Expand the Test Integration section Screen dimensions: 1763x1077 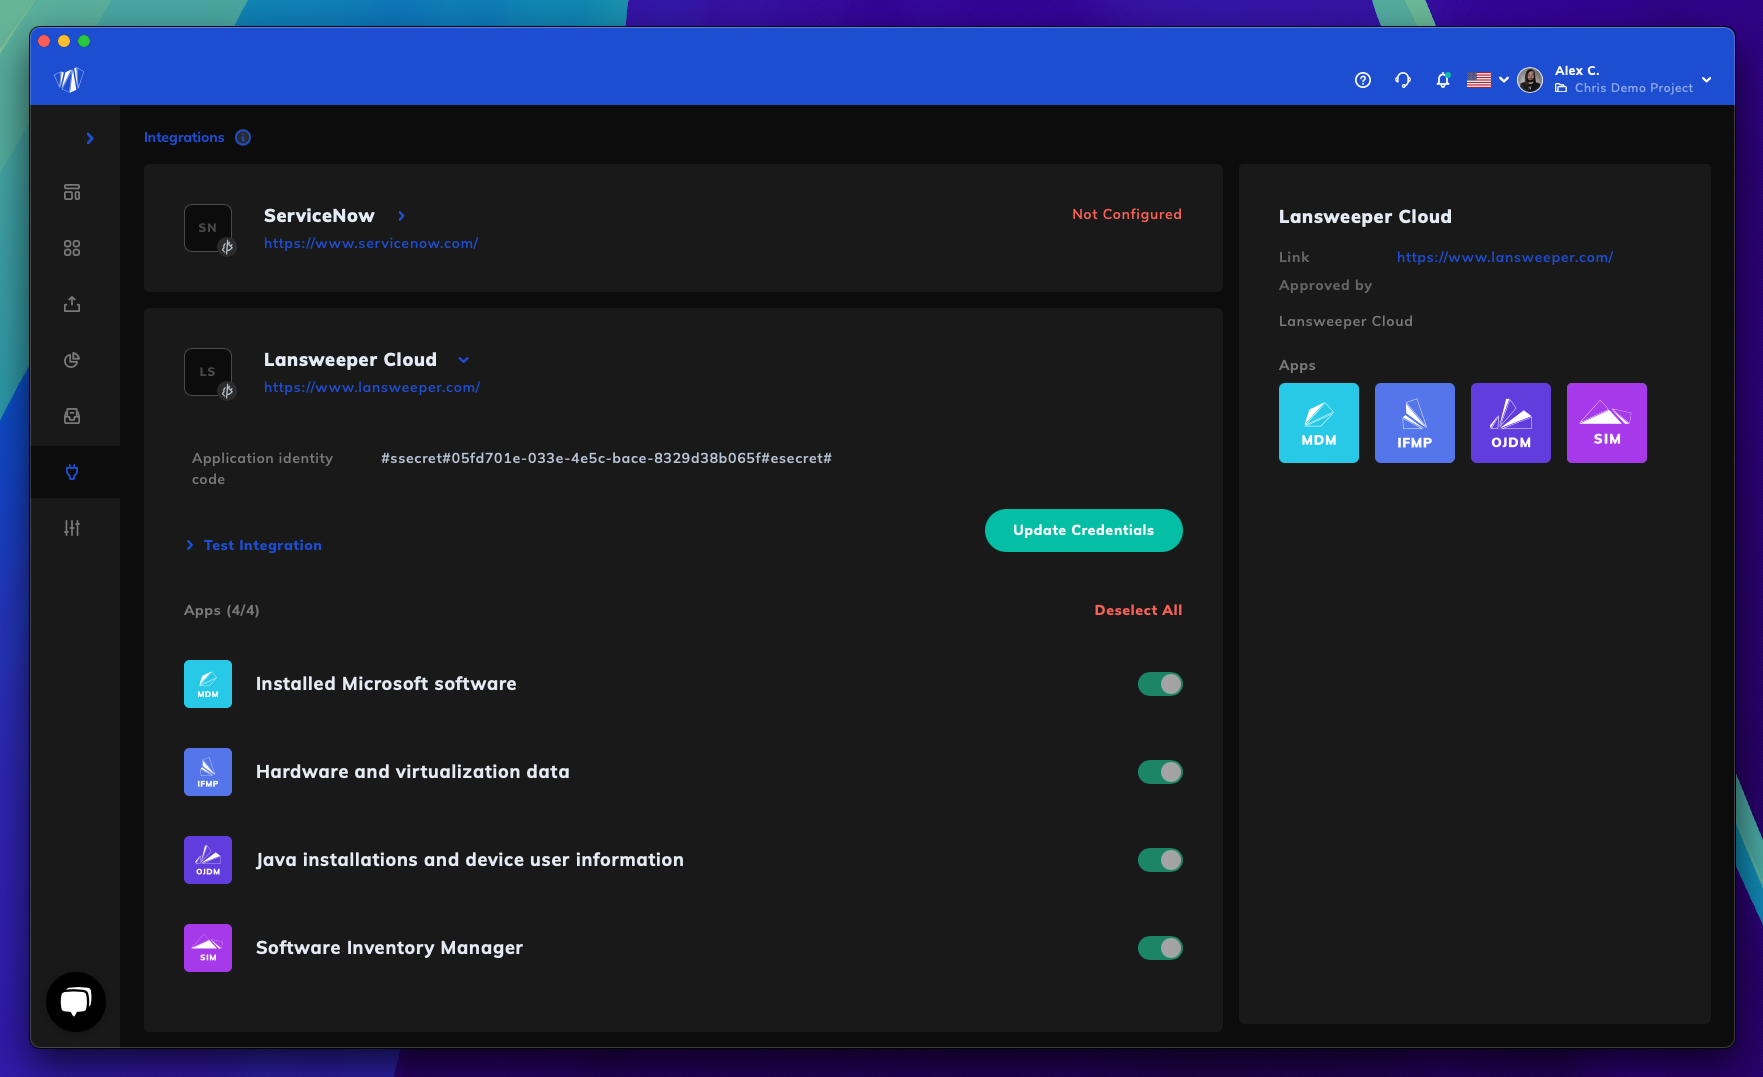coord(254,545)
